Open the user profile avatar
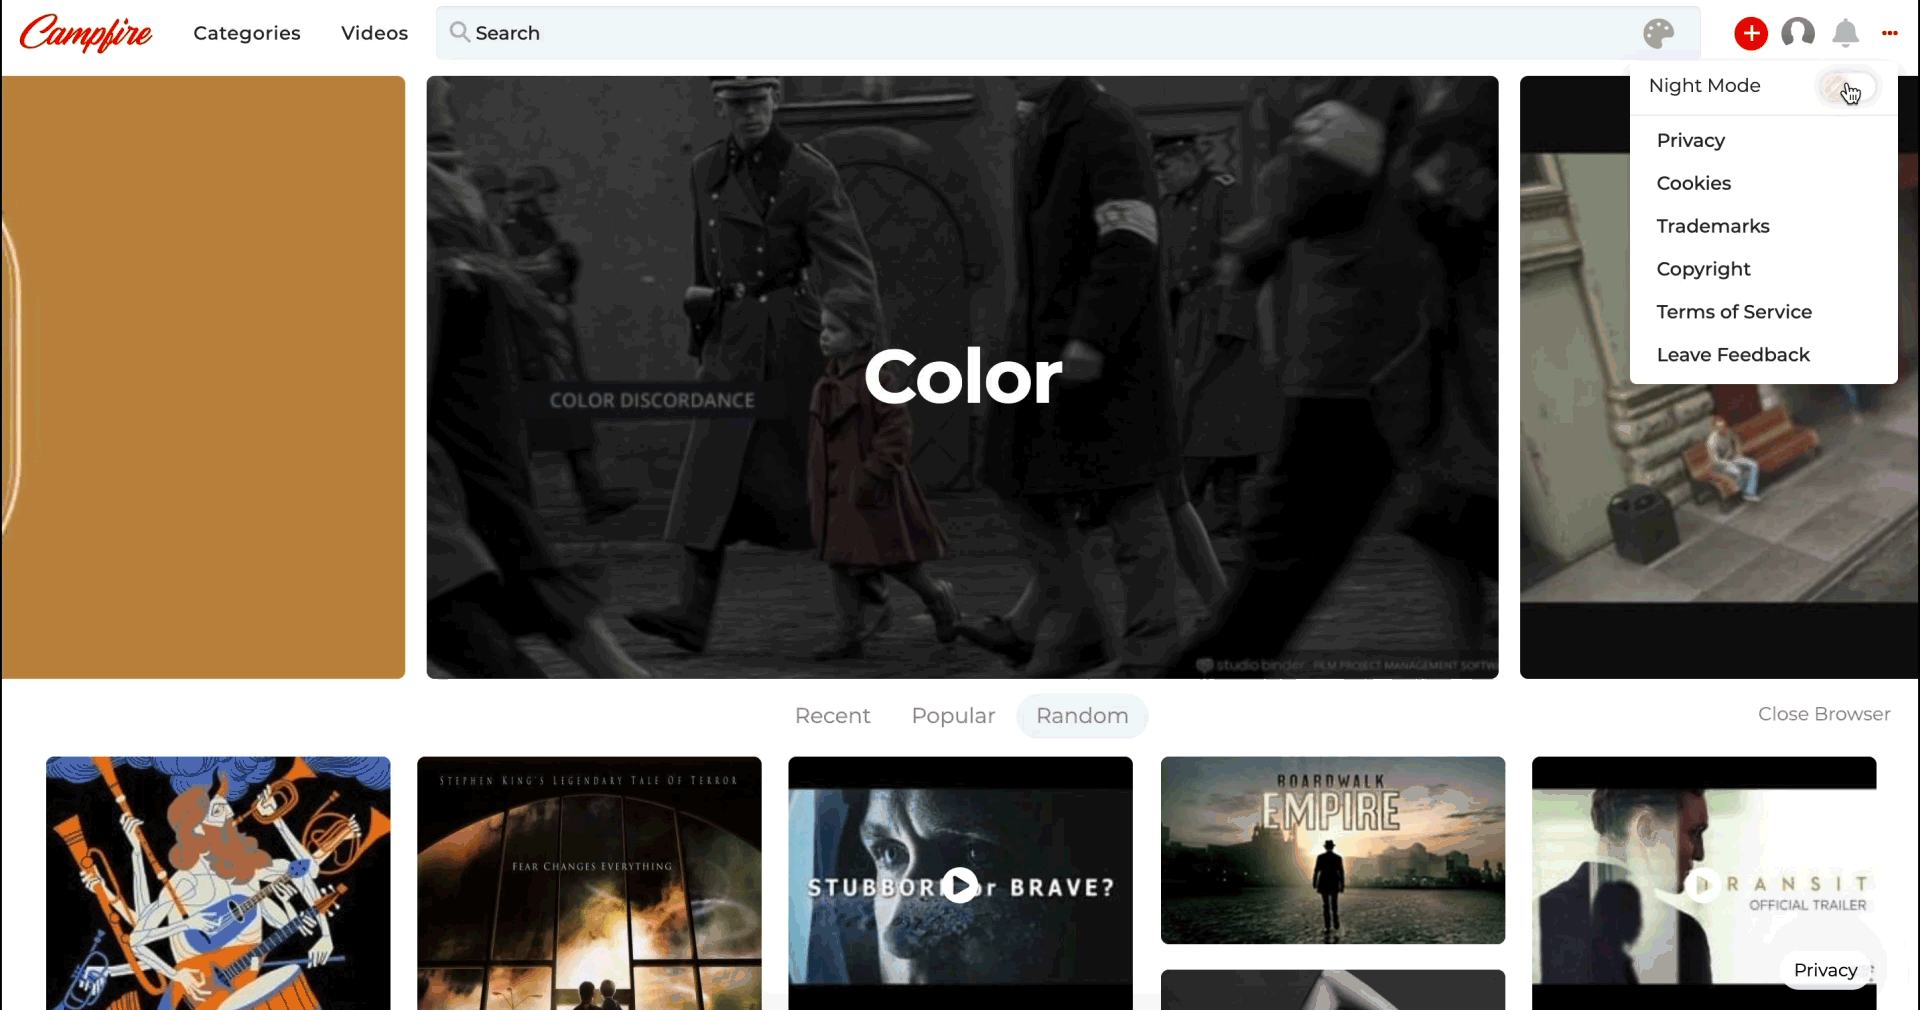Viewport: 1920px width, 1010px height. pos(1798,33)
